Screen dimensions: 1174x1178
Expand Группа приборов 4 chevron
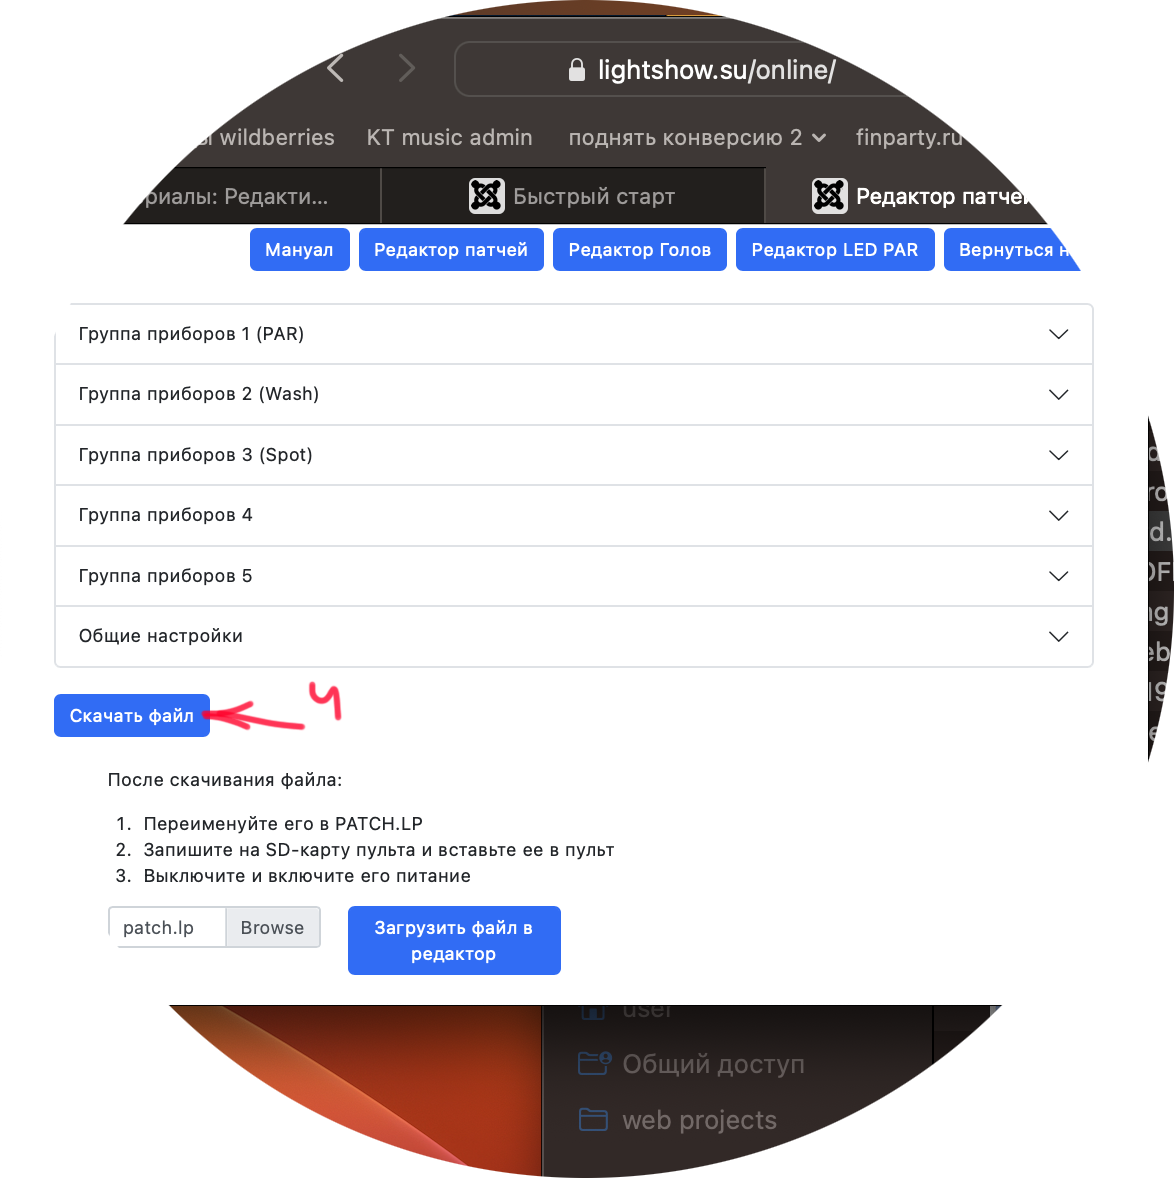pos(1058,515)
